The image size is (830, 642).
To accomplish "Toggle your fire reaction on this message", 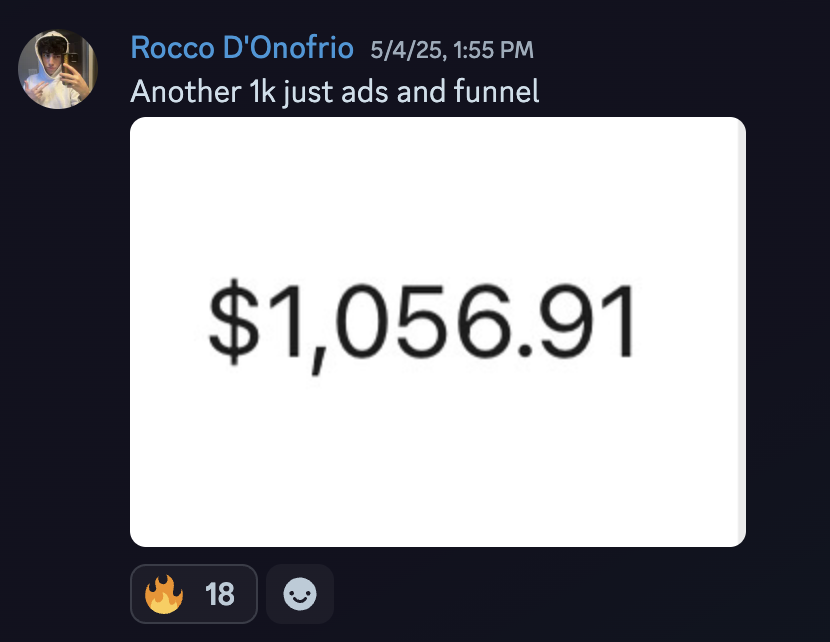I will coord(194,594).
